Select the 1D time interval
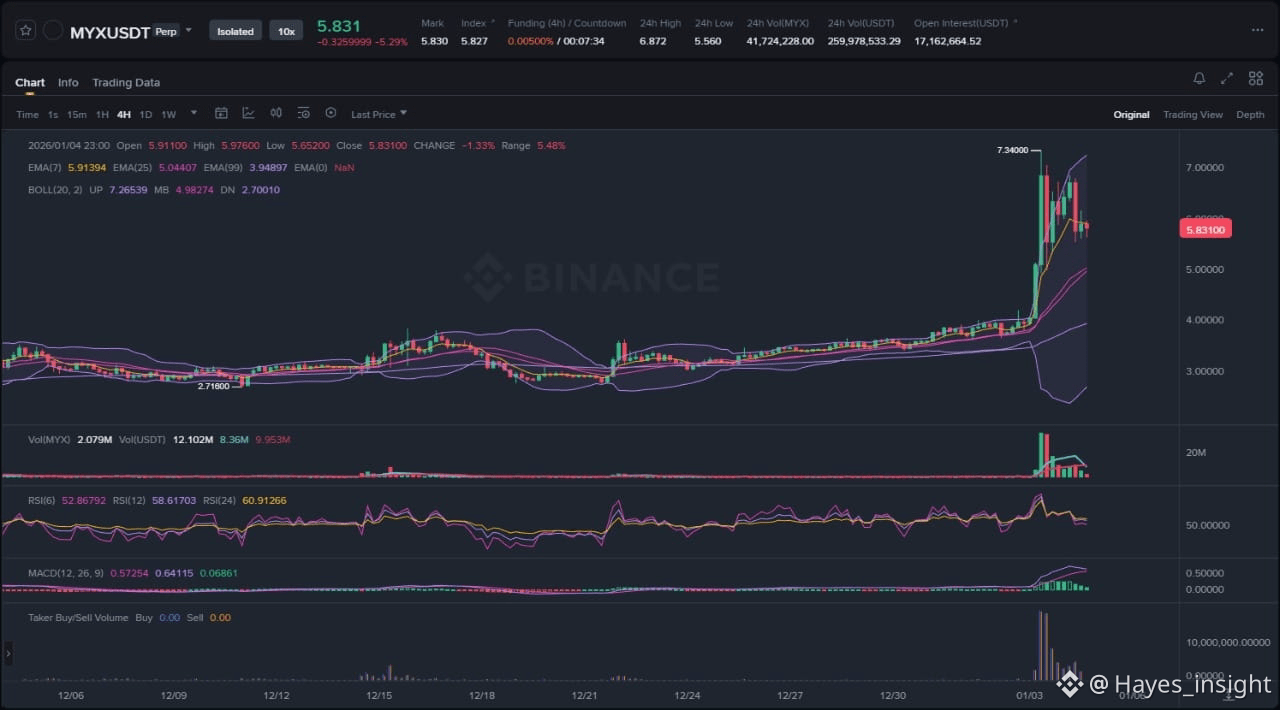1280x710 pixels. pos(146,114)
